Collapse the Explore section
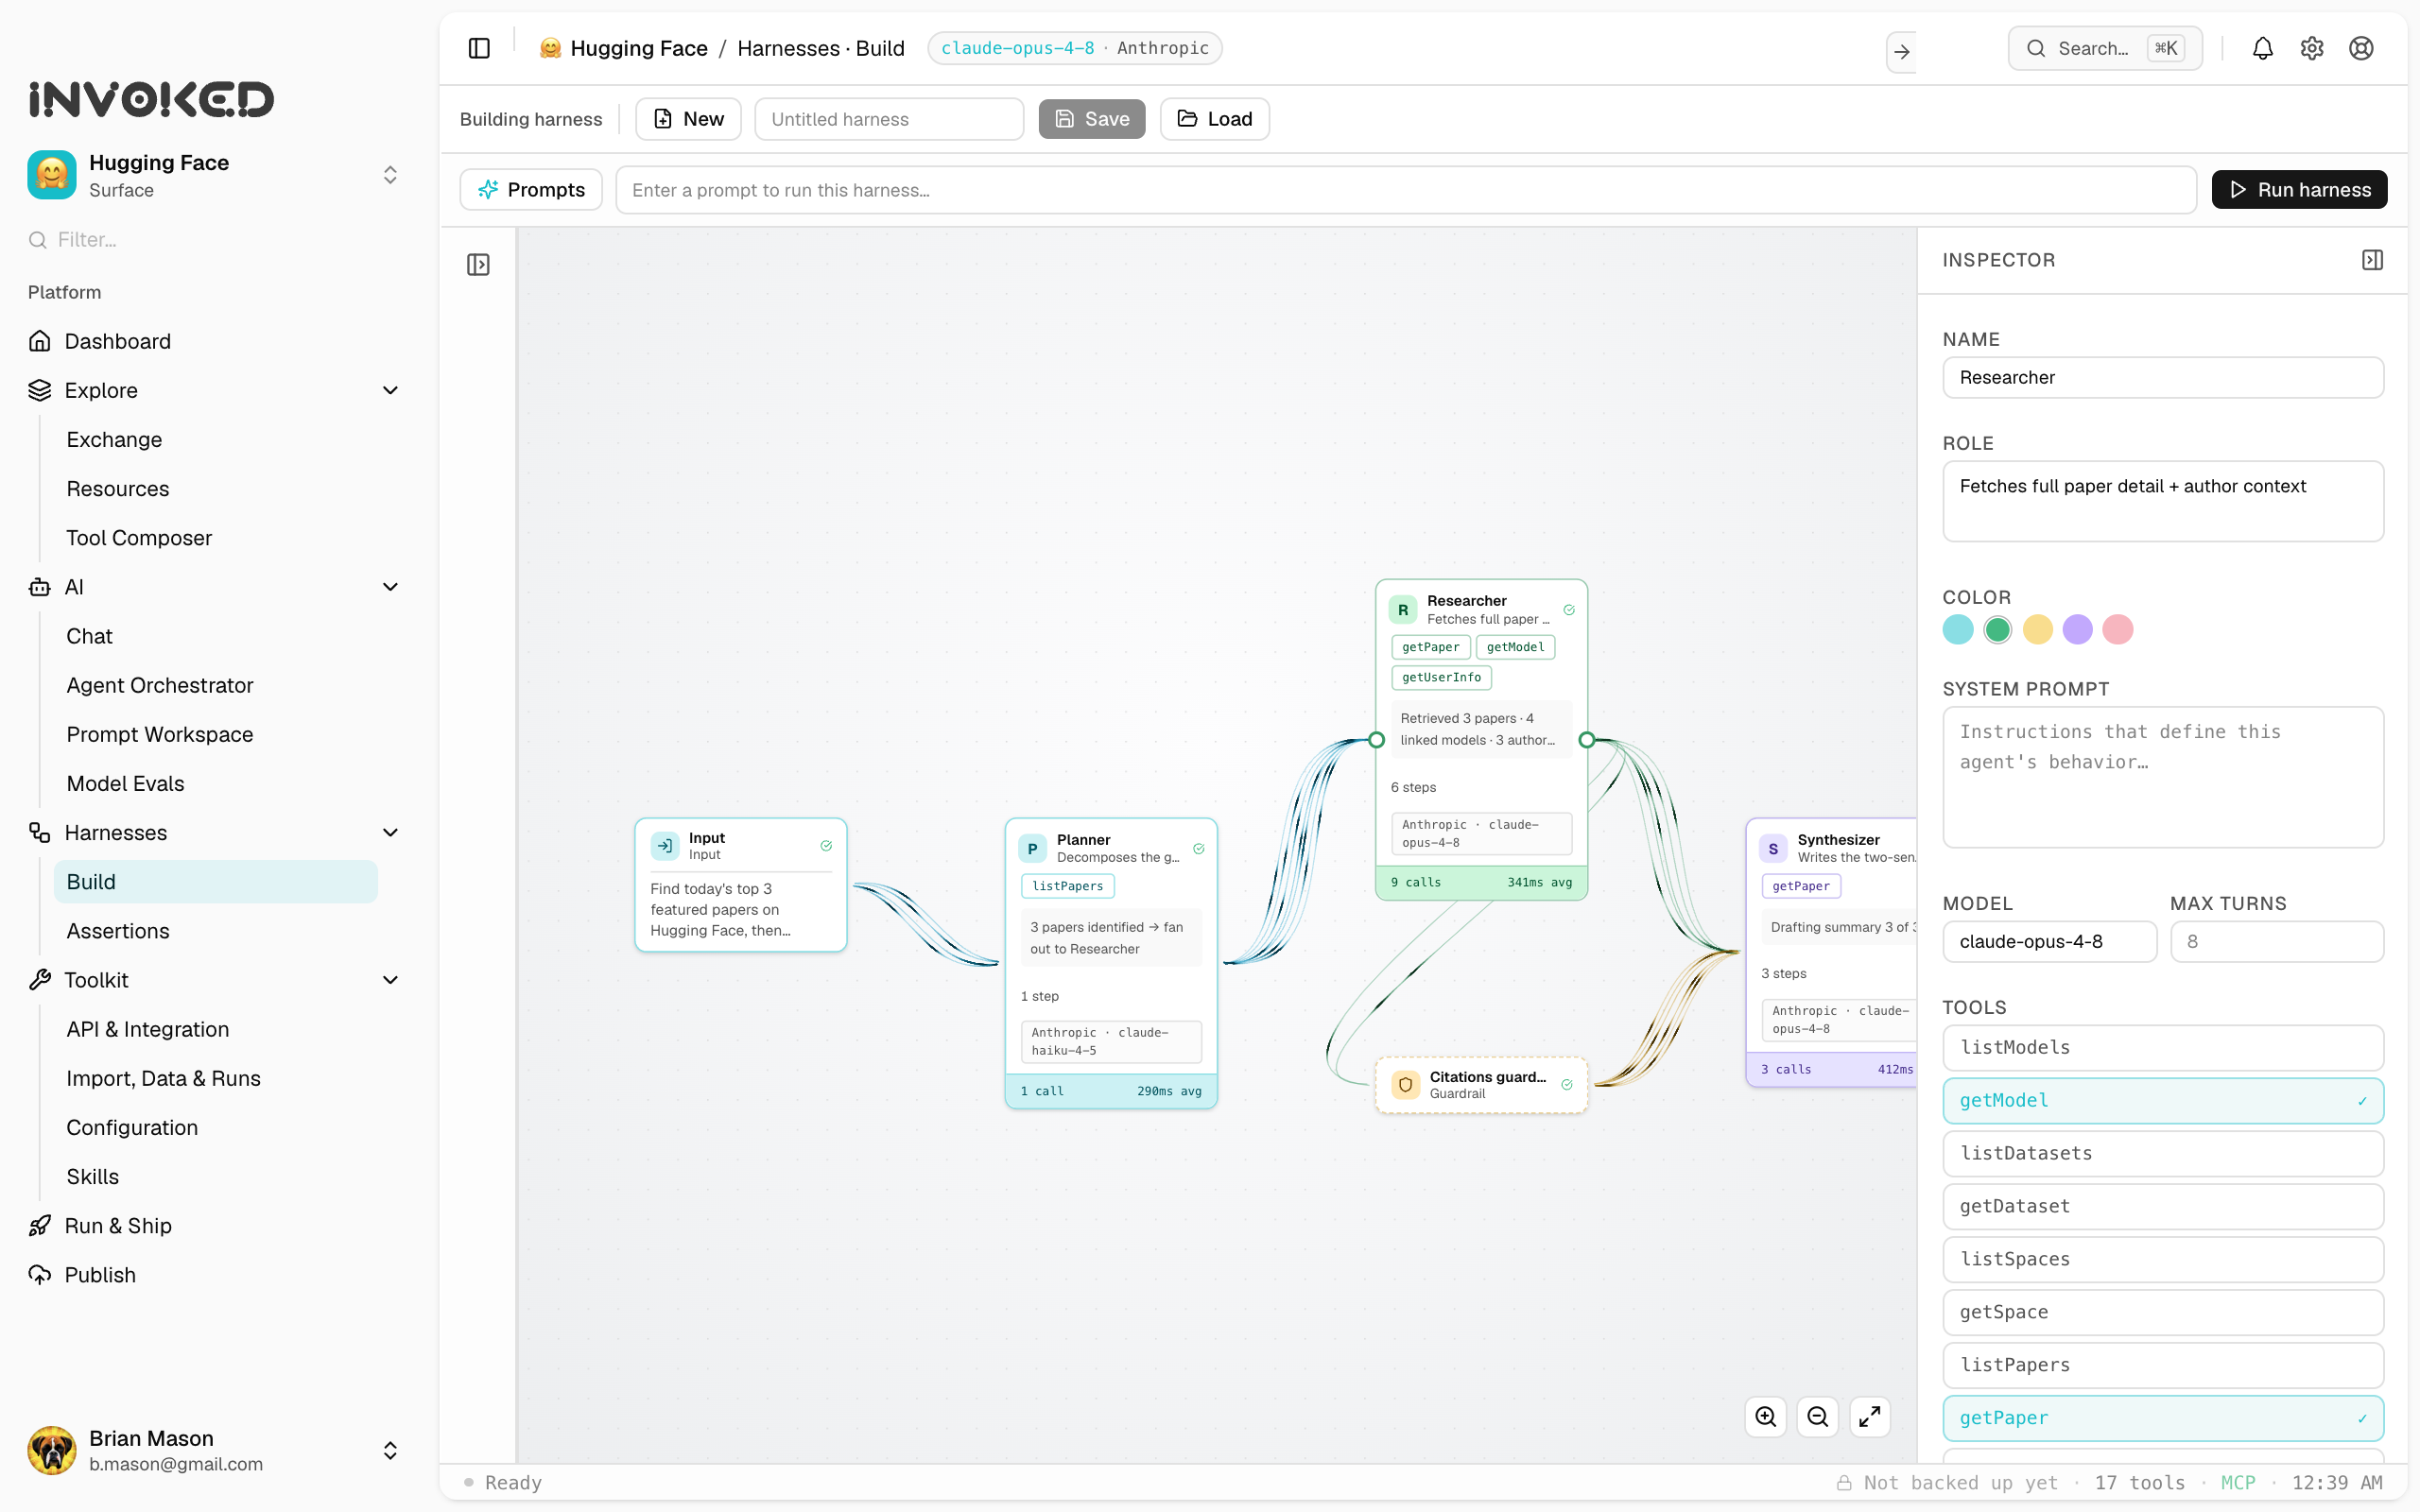The image size is (2420, 1512). pyautogui.click(x=390, y=390)
